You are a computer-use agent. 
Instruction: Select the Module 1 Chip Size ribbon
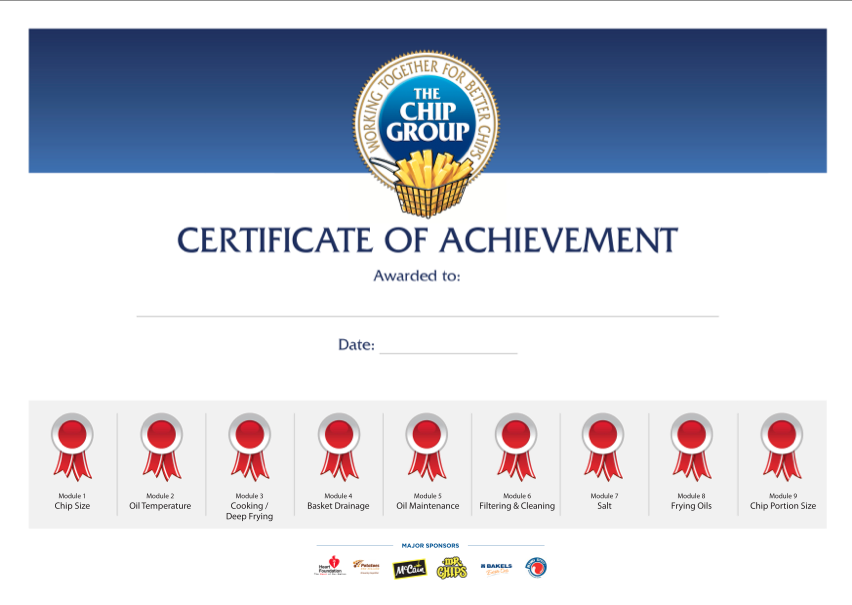point(72,447)
